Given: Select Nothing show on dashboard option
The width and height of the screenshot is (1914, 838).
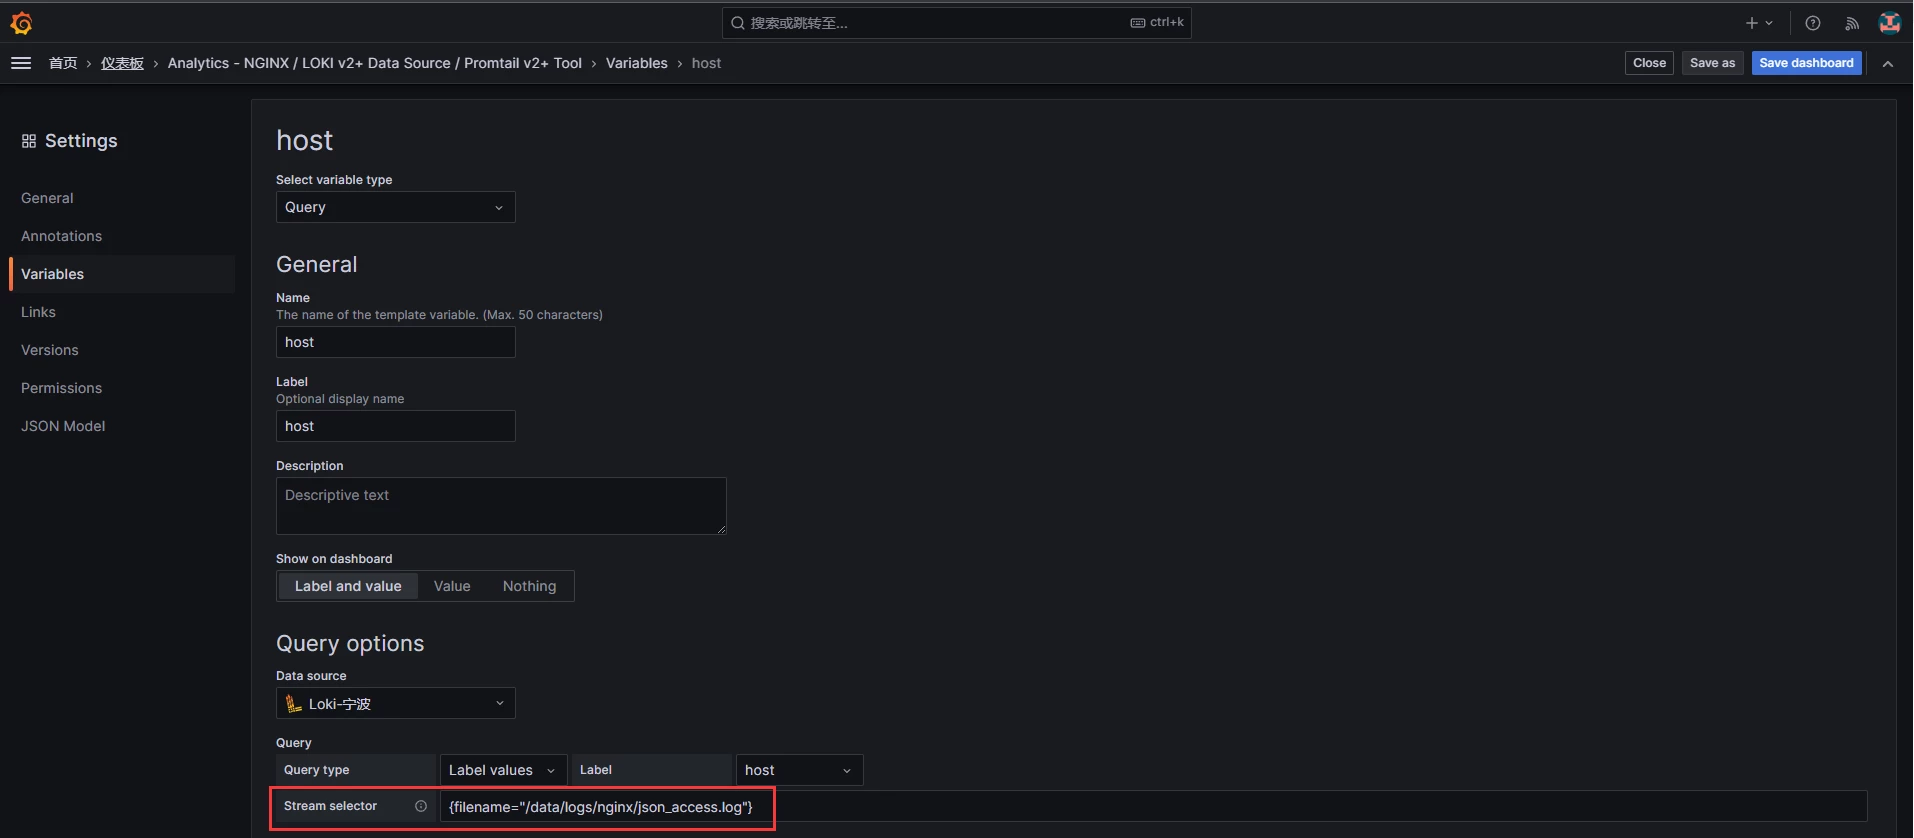Looking at the screenshot, I should click(x=529, y=586).
